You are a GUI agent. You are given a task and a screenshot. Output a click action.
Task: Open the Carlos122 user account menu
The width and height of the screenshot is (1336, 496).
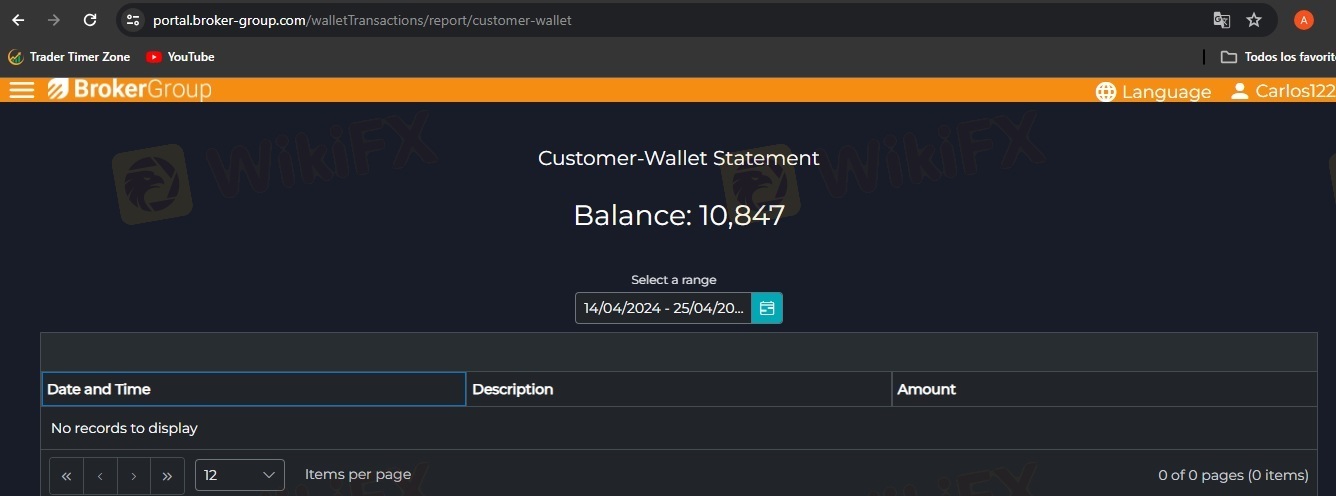click(1283, 91)
